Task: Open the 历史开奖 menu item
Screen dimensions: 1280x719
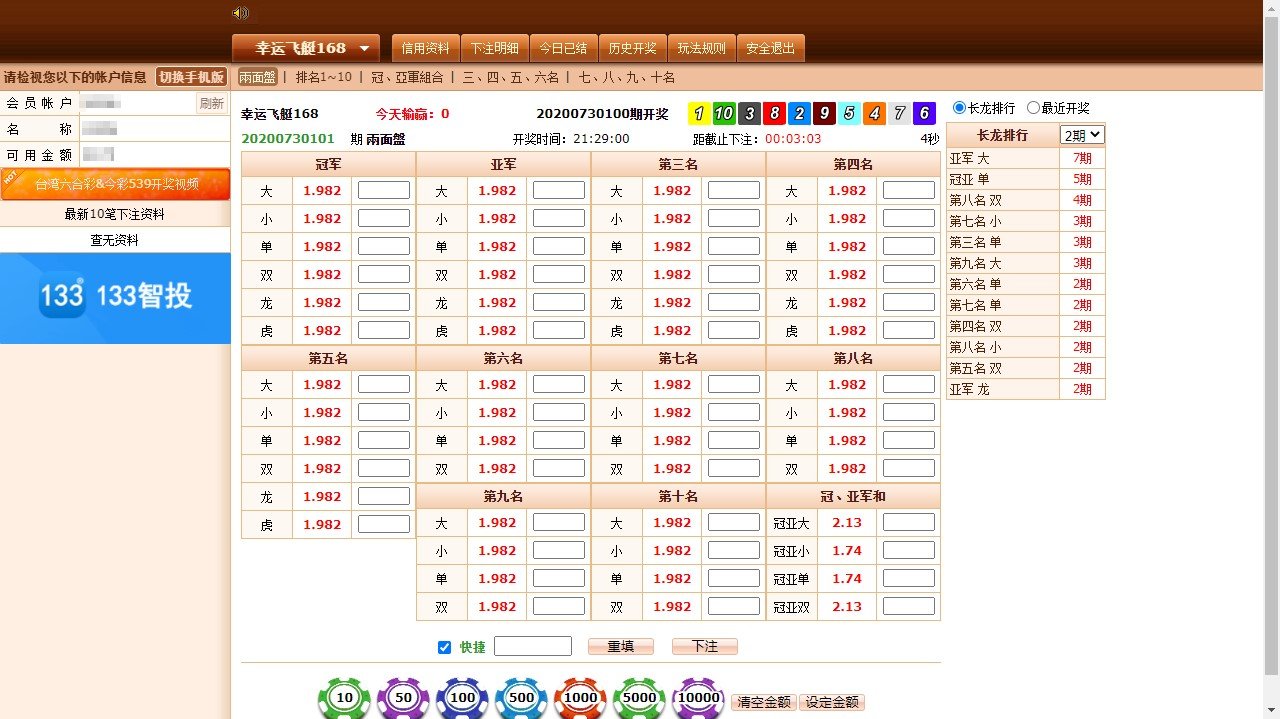Action: click(632, 48)
